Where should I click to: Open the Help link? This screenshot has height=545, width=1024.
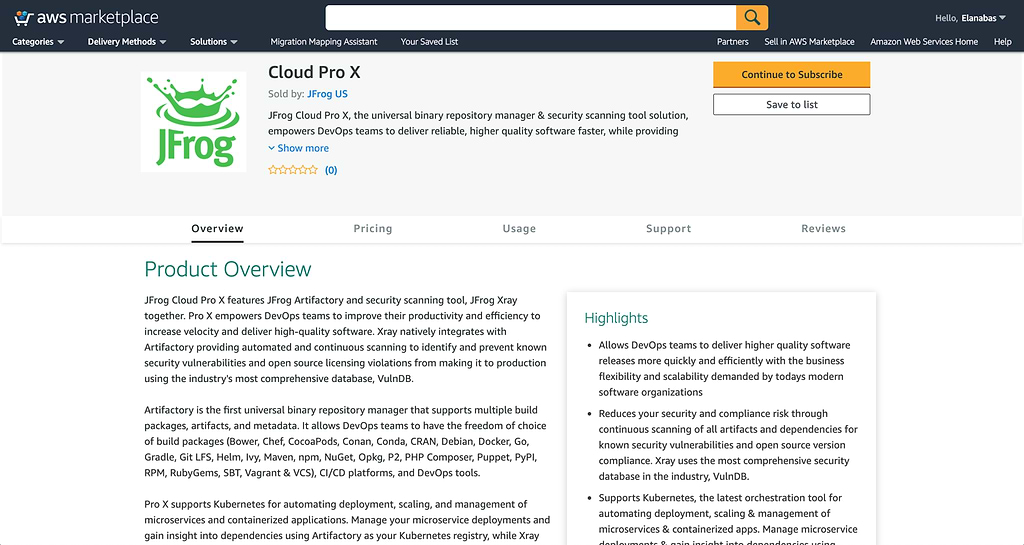1002,42
